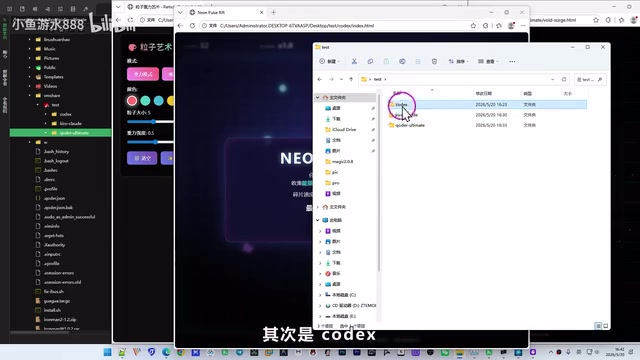Sort by the size (大小) column header
The height and width of the screenshot is (360, 640).
click(567, 93)
